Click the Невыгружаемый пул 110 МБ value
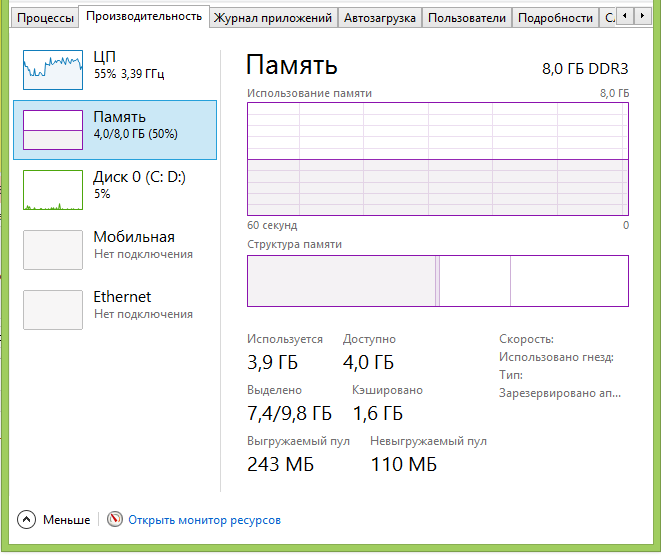Image resolution: width=661 pixels, height=557 pixels. coord(403,464)
